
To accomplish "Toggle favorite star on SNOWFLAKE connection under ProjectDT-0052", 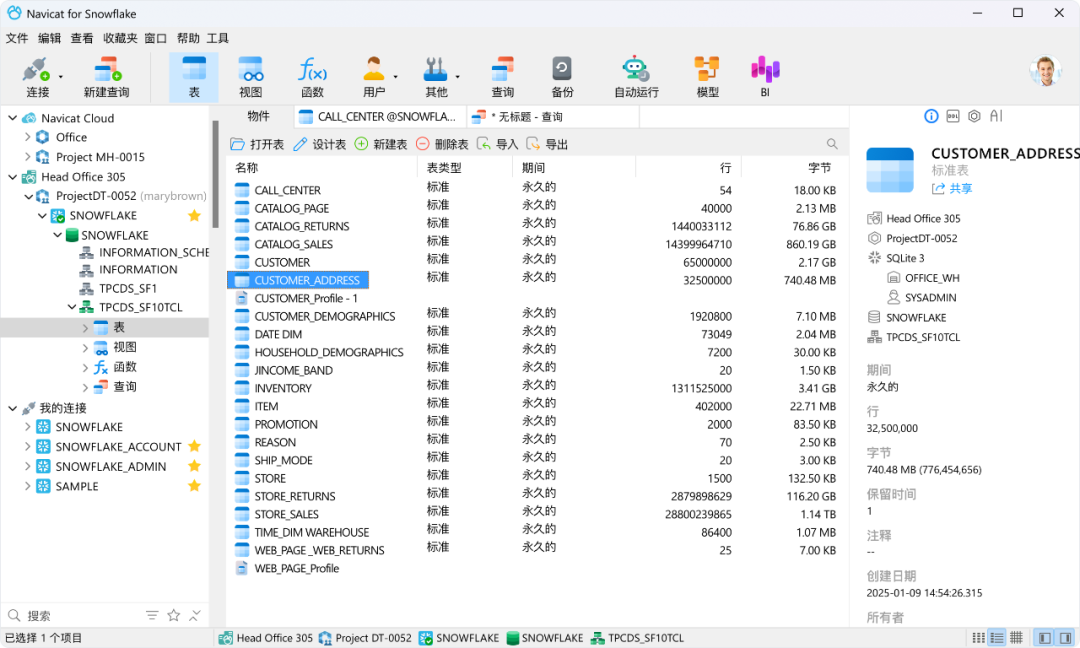I will point(194,216).
